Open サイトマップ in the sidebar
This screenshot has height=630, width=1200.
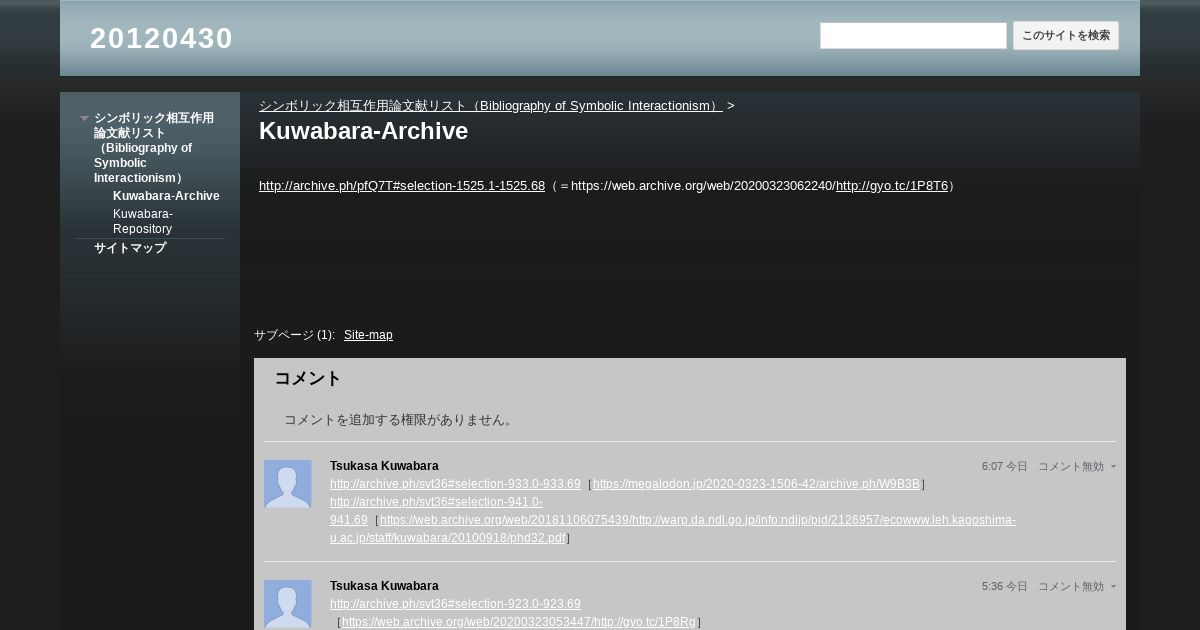coord(130,248)
